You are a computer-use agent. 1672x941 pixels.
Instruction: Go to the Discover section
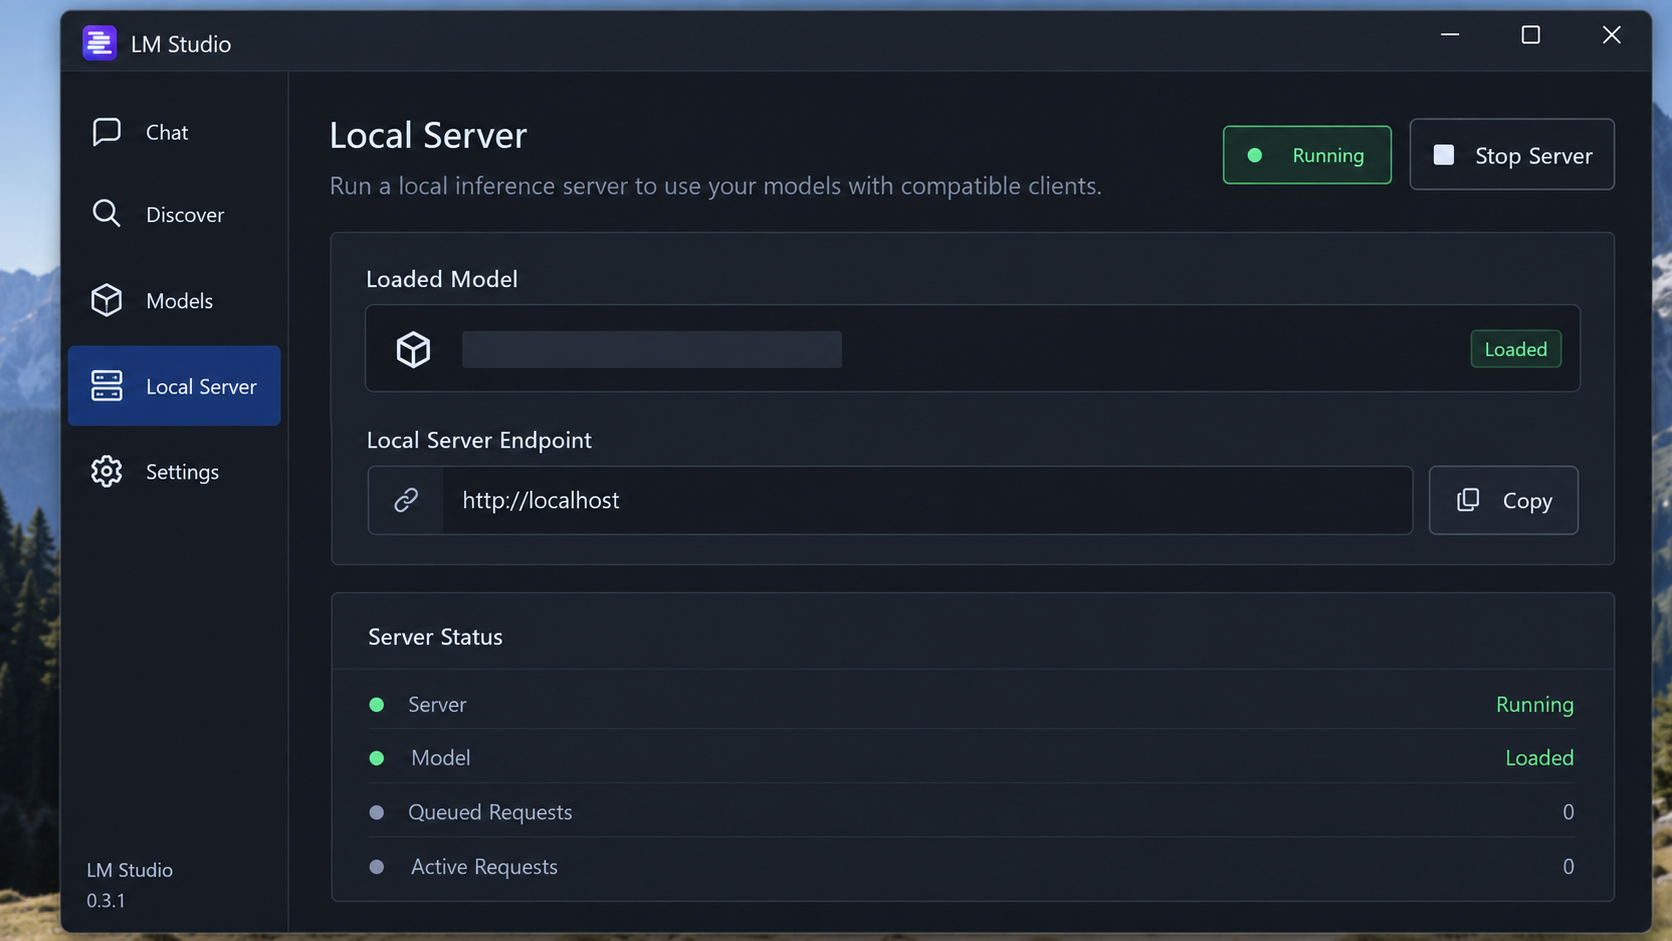174,214
